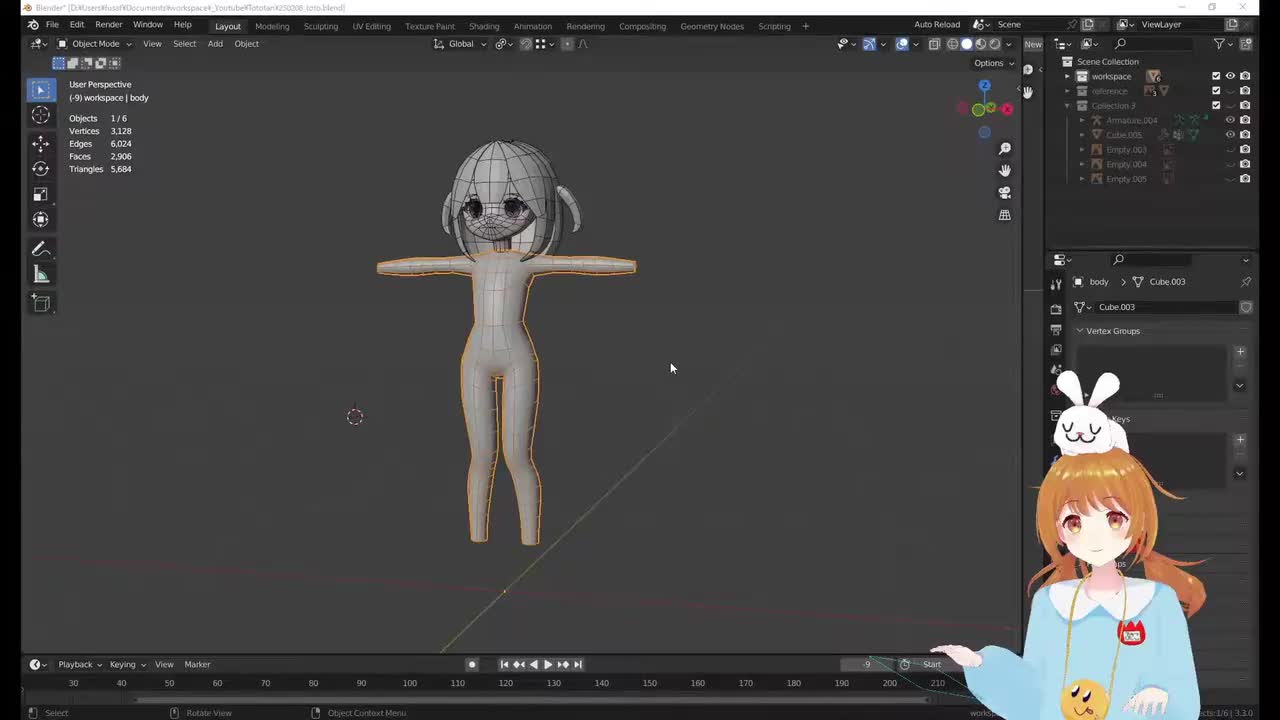Hide the workspace collection in viewport
The height and width of the screenshot is (720, 1280).
click(x=1230, y=76)
